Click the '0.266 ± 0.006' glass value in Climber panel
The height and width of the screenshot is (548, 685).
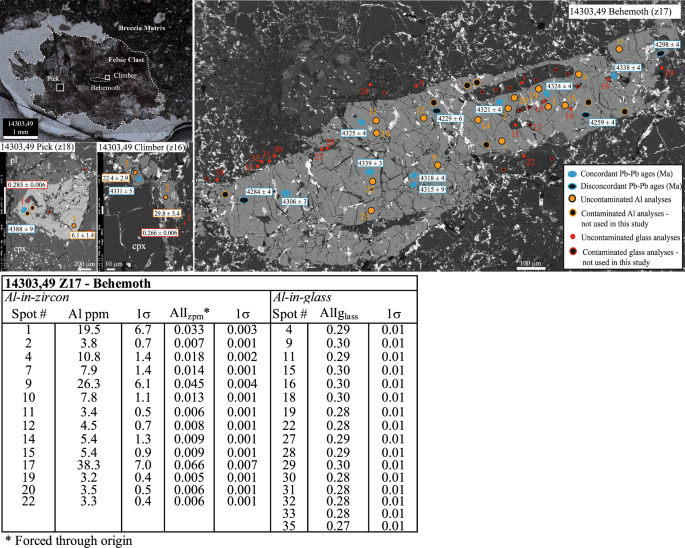coord(160,232)
